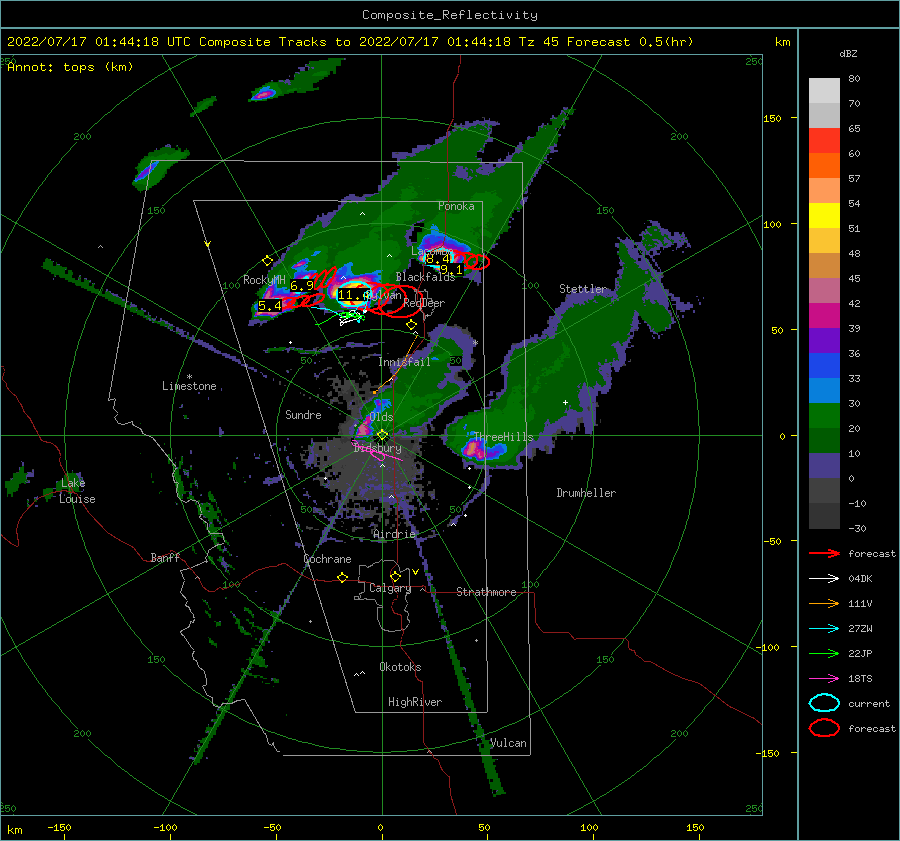Click the dBZ legend heading
The height and width of the screenshot is (841, 900).
pyautogui.click(x=848, y=54)
